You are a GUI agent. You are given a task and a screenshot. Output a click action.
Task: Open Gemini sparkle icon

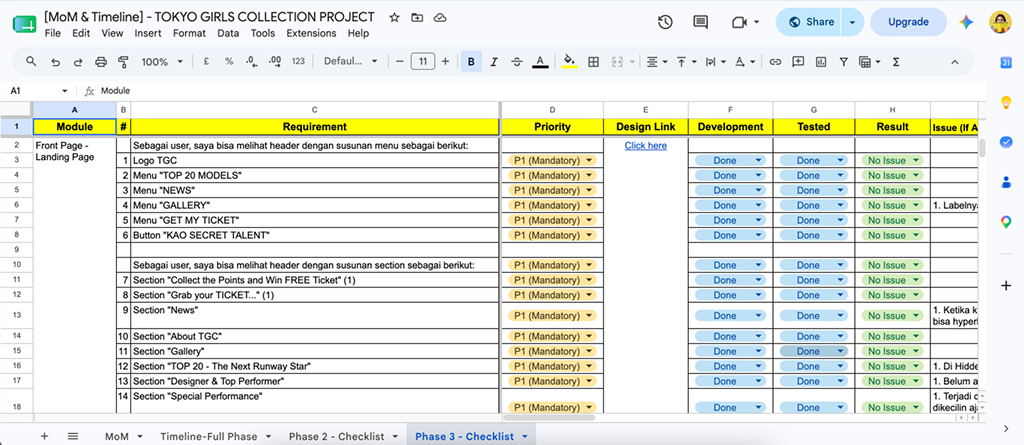tap(967, 22)
